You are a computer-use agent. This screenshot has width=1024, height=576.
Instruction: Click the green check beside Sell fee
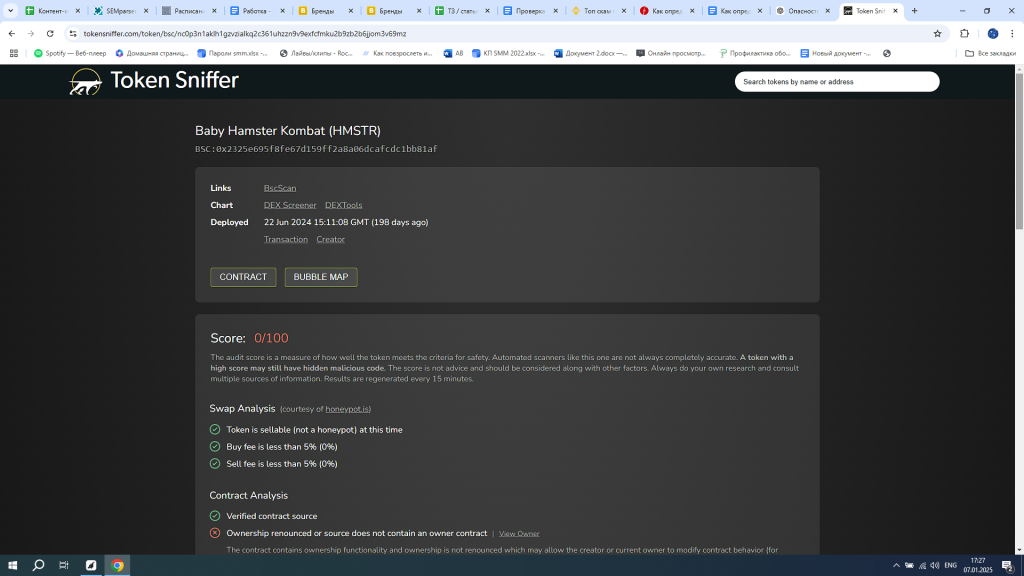pos(215,464)
